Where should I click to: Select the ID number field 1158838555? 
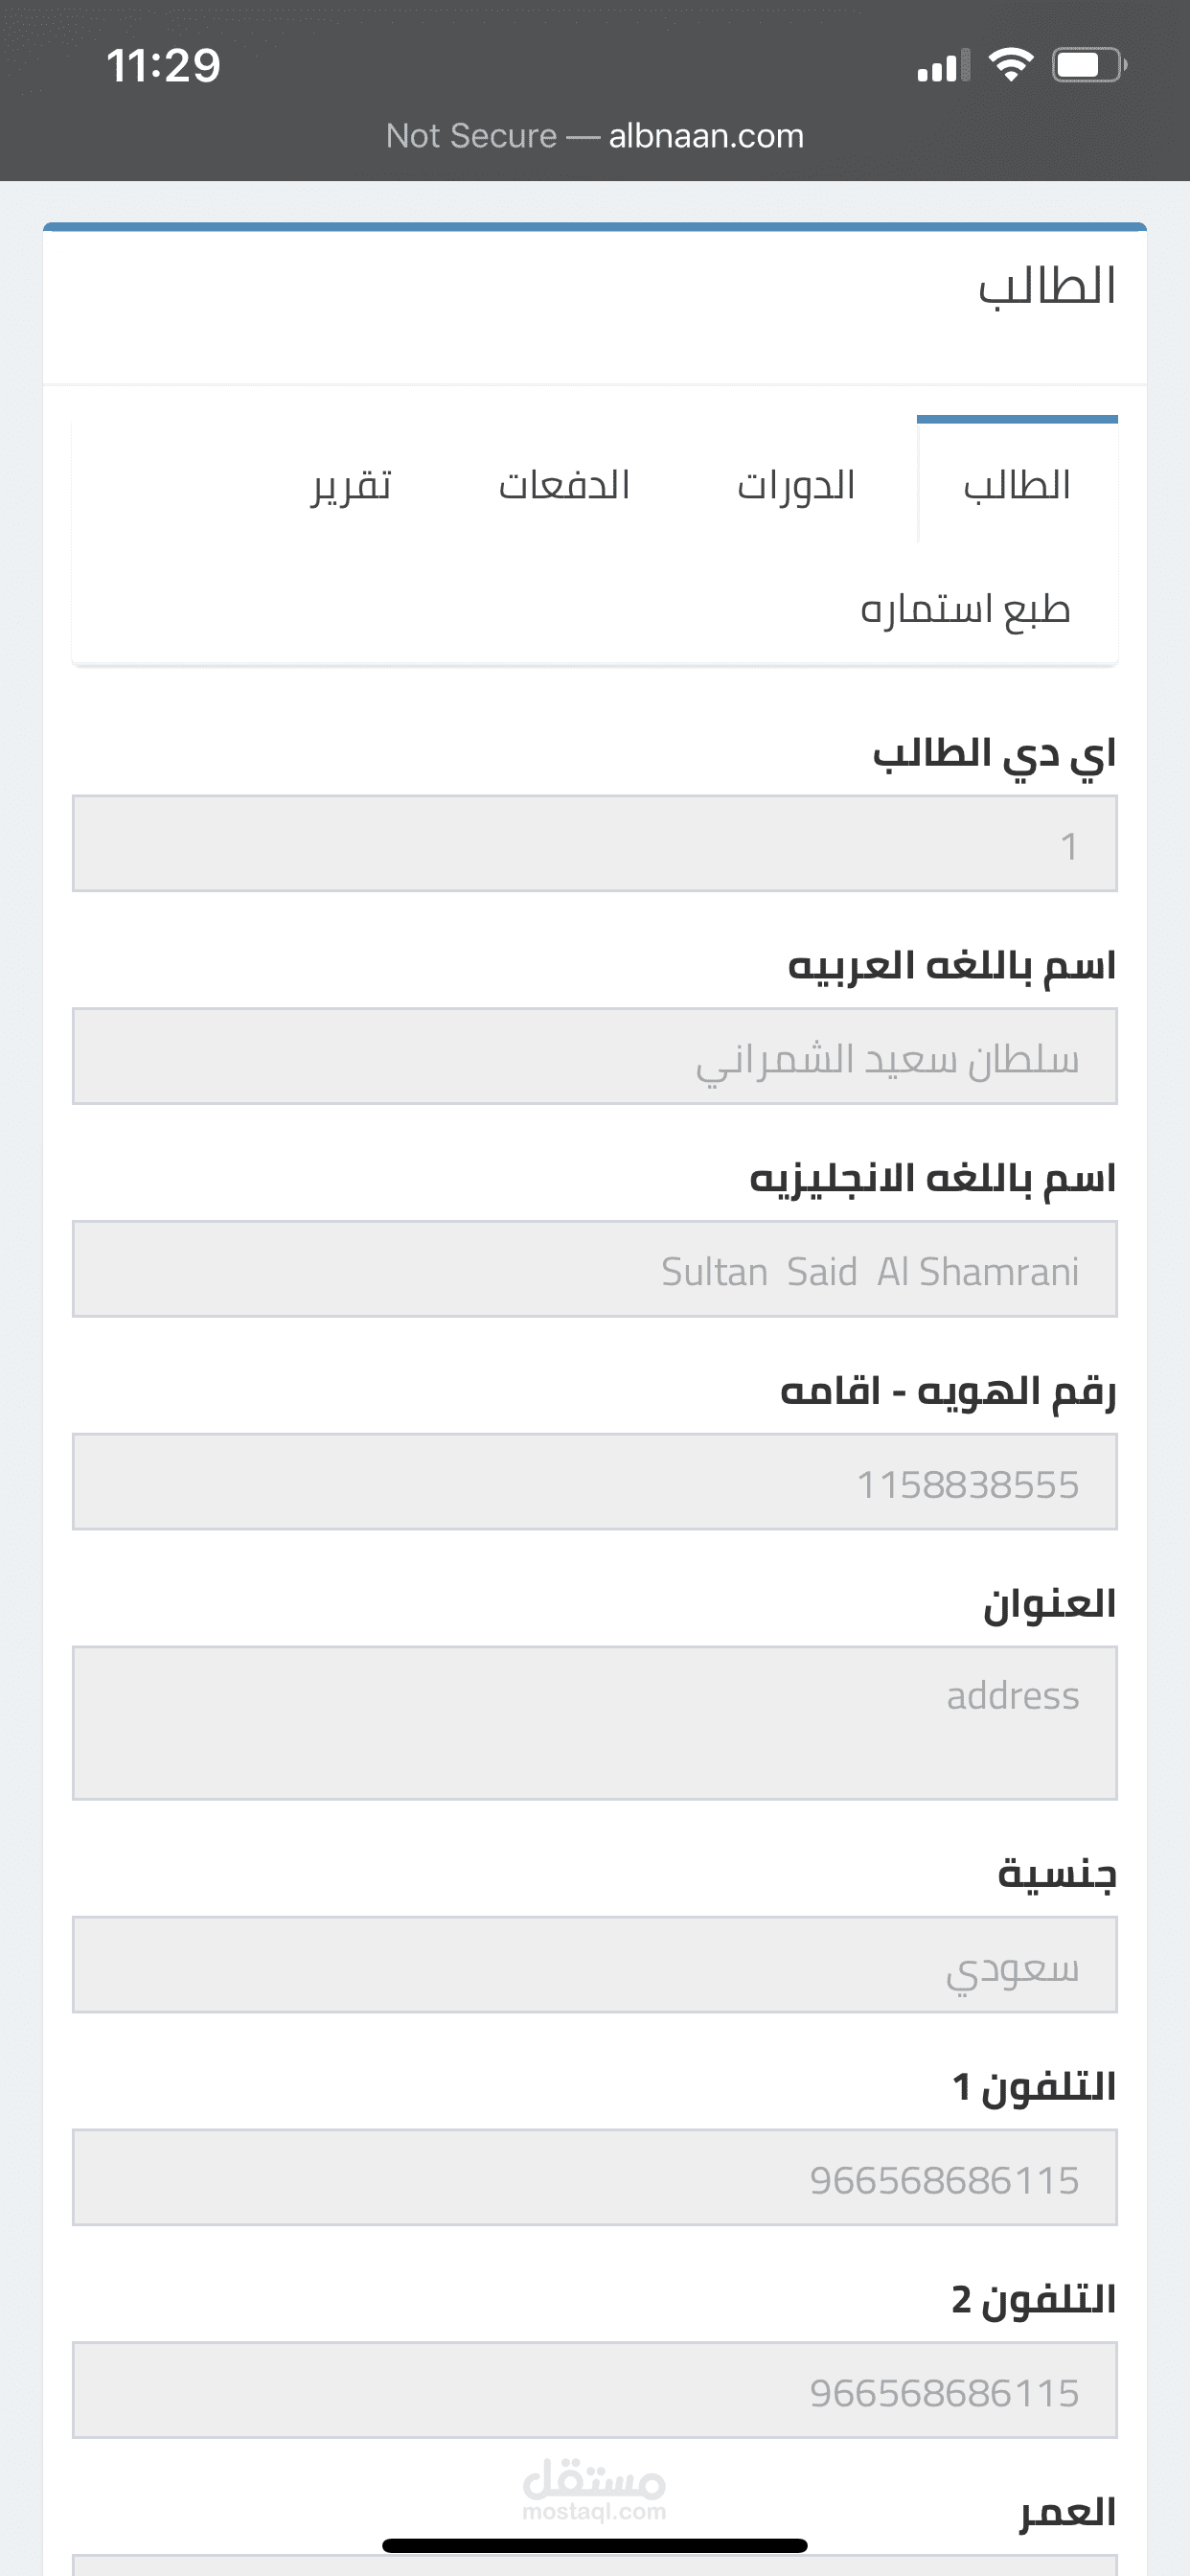[594, 1482]
